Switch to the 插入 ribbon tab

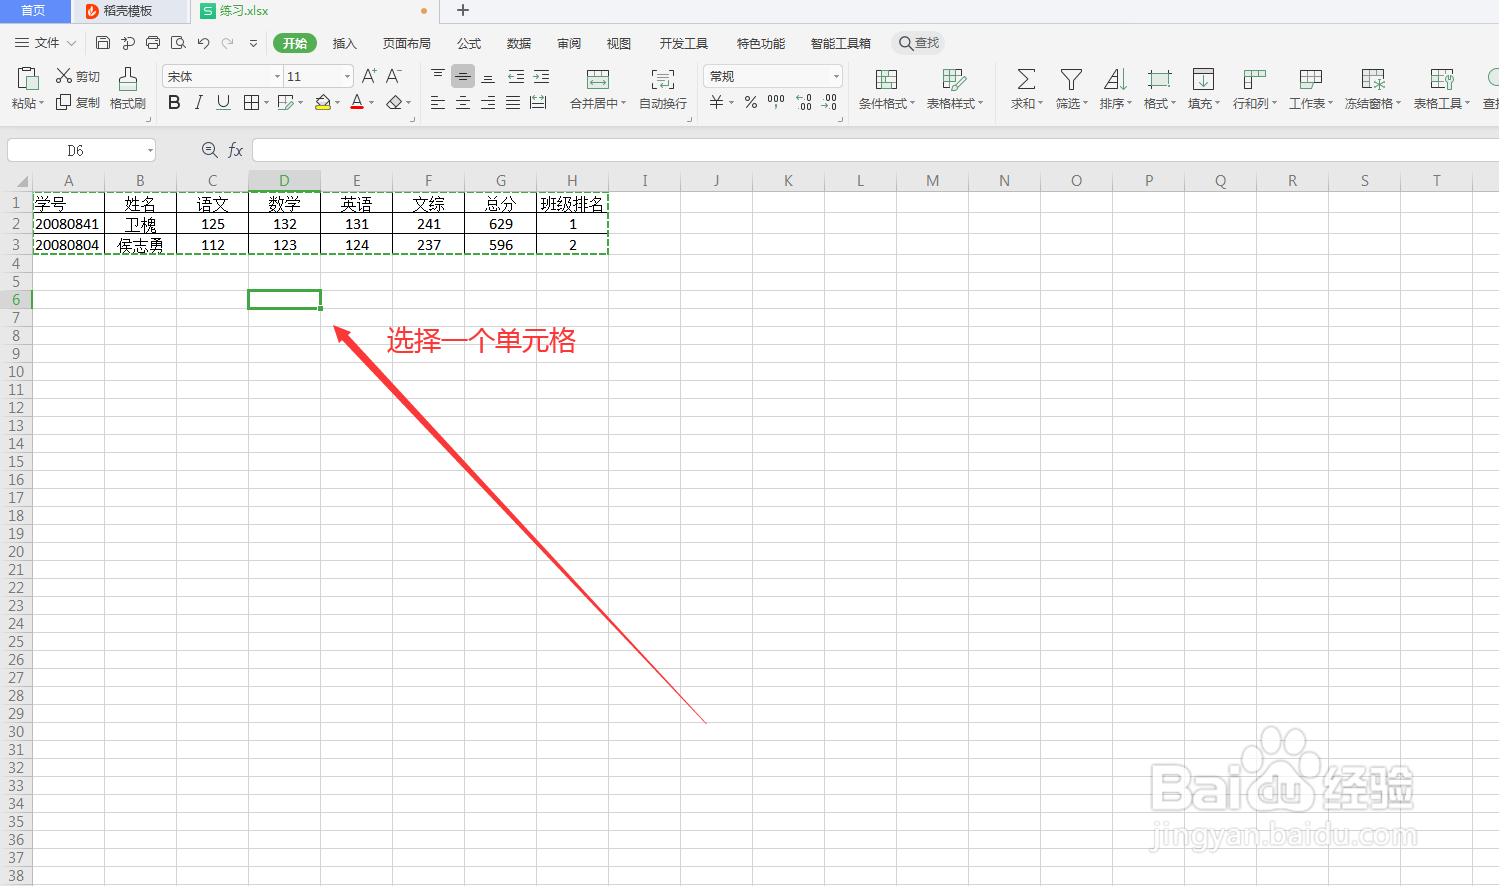(344, 43)
